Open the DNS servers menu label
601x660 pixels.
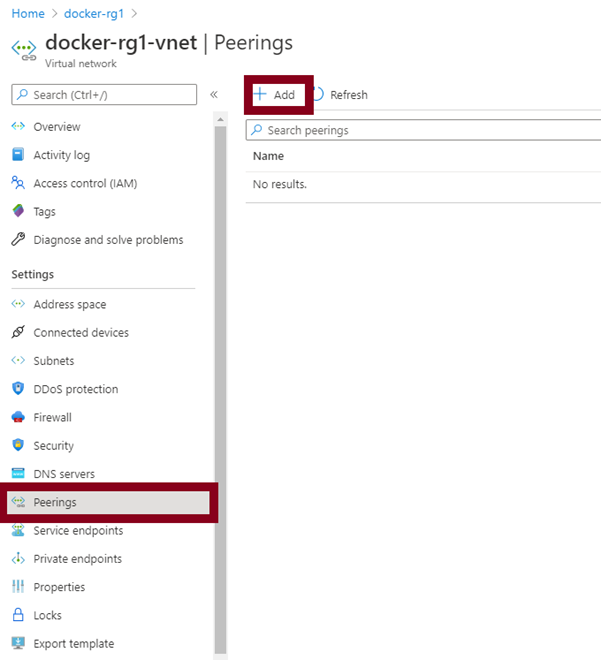pyautogui.click(x=64, y=474)
